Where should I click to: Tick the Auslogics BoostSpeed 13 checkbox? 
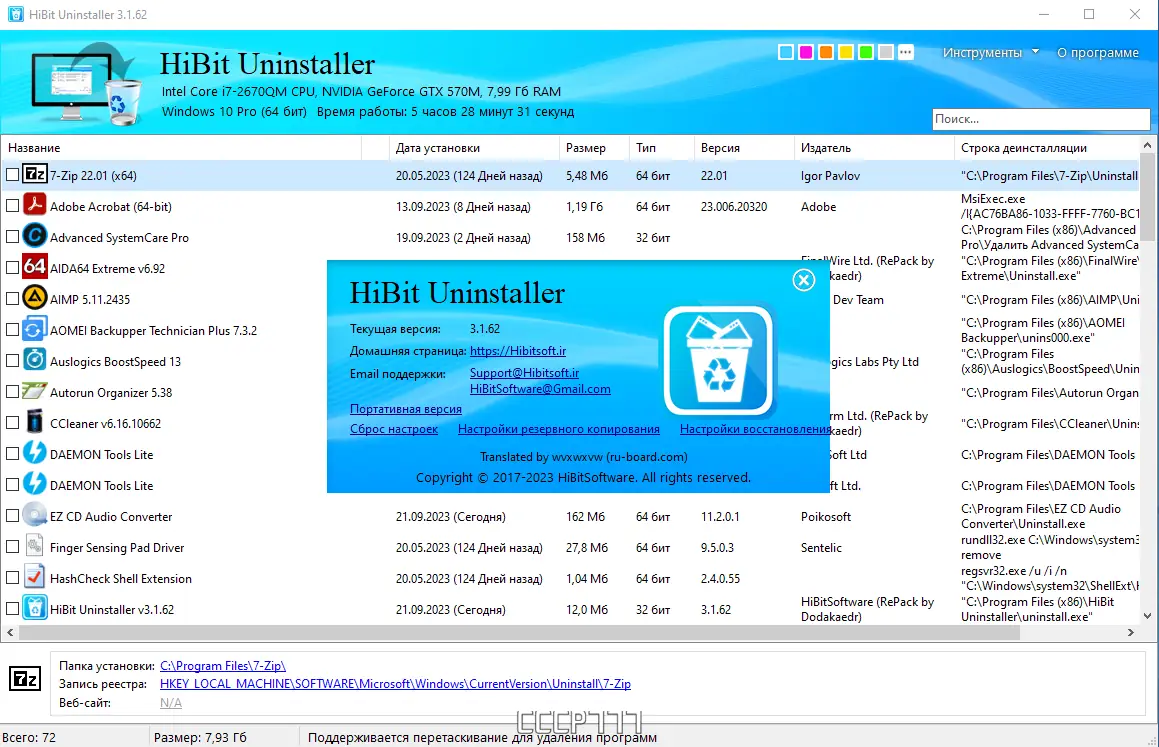(13, 361)
